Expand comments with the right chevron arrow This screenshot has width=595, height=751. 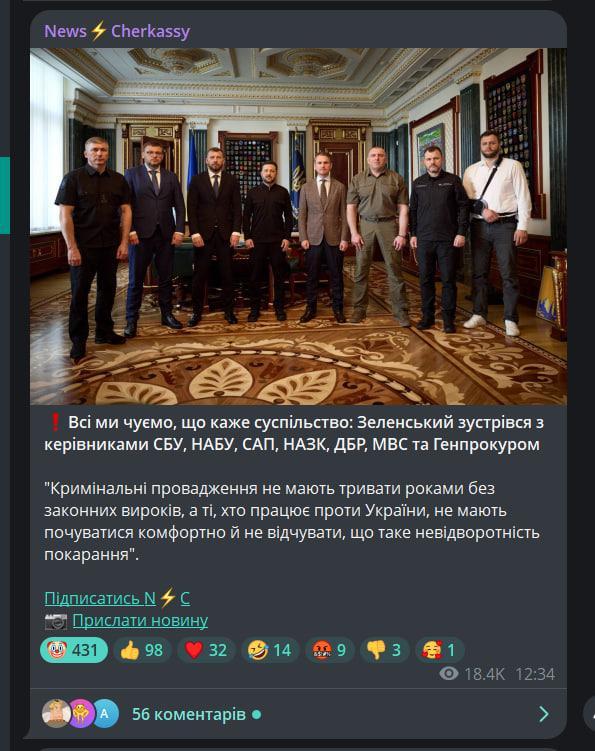click(544, 714)
